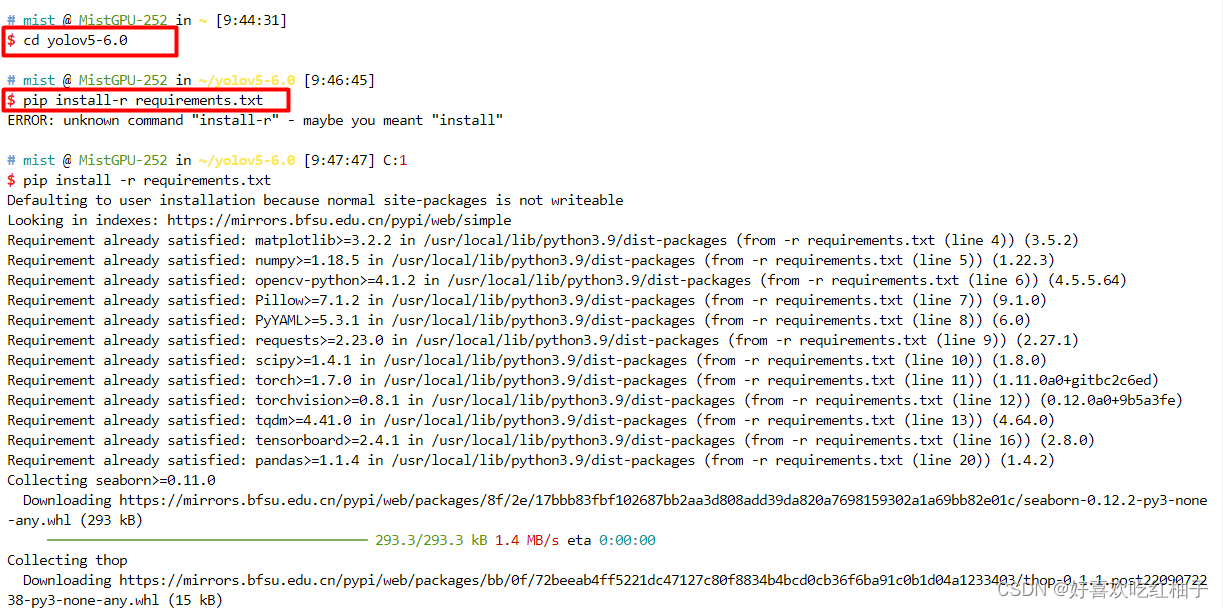Click the corrected 'pip install -r requirements.txt' line

[x=139, y=181]
